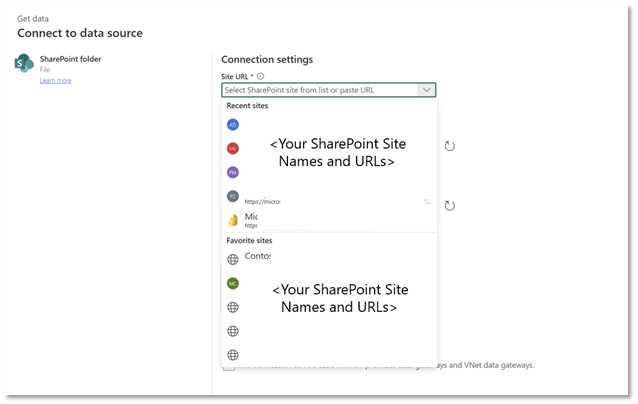Click the Site URL input field
This screenshot has width=638, height=404.
click(x=328, y=90)
